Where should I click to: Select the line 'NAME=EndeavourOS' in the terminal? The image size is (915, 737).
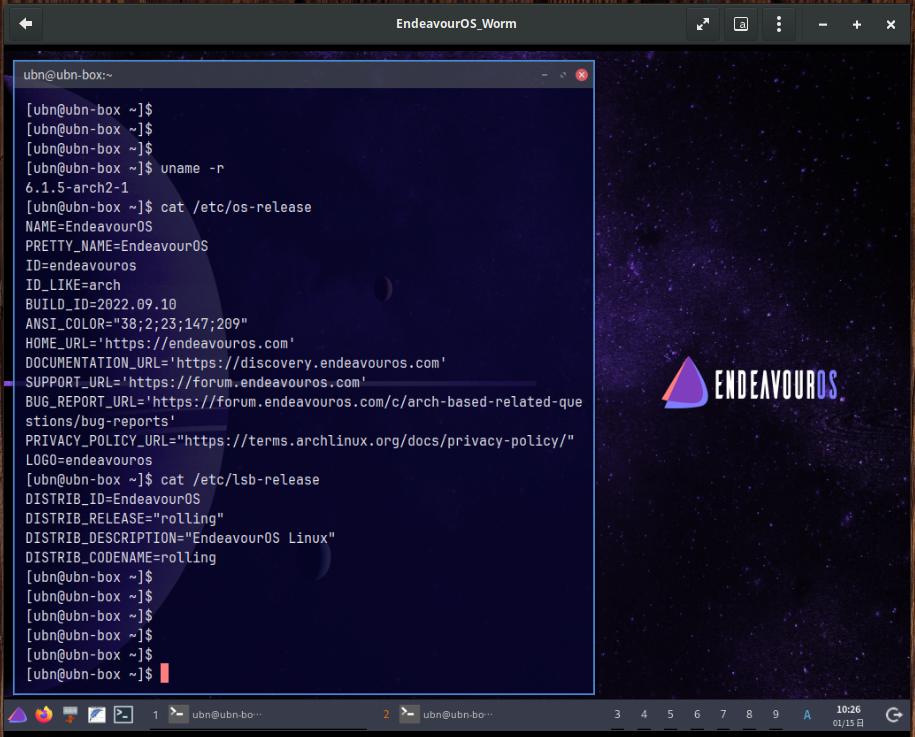[x=89, y=226]
